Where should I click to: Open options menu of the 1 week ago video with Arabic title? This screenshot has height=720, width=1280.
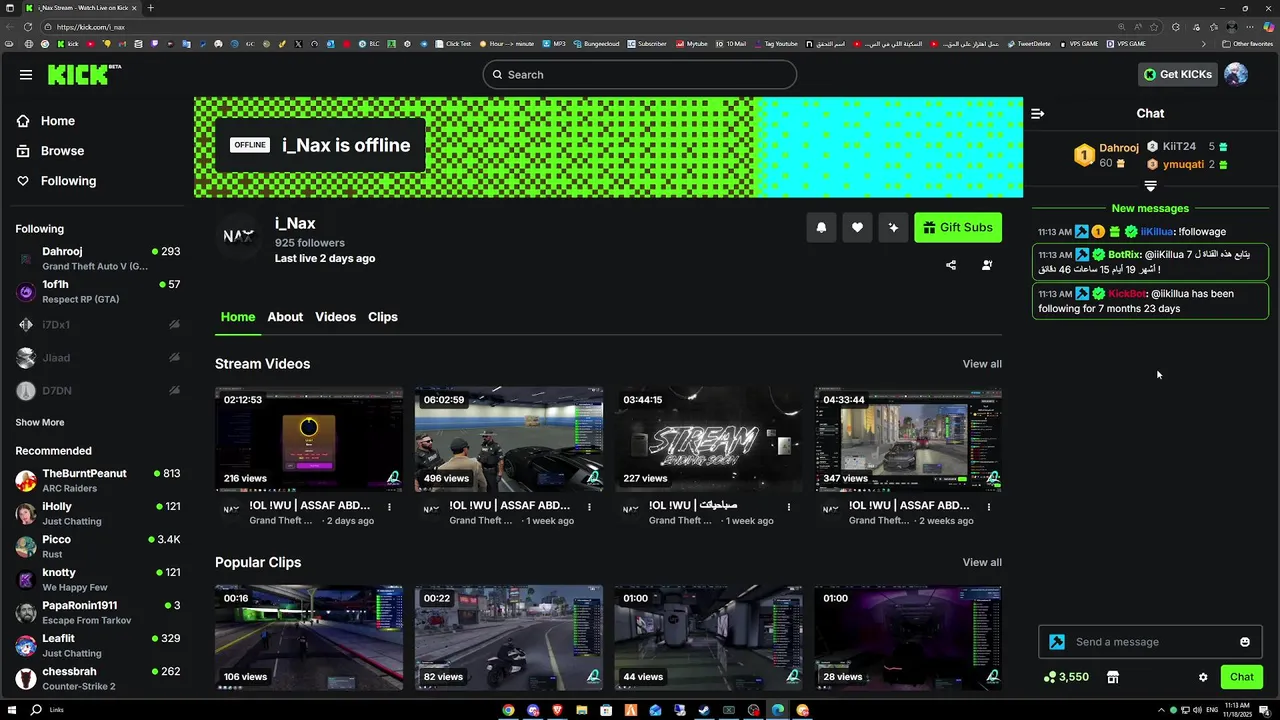point(789,506)
